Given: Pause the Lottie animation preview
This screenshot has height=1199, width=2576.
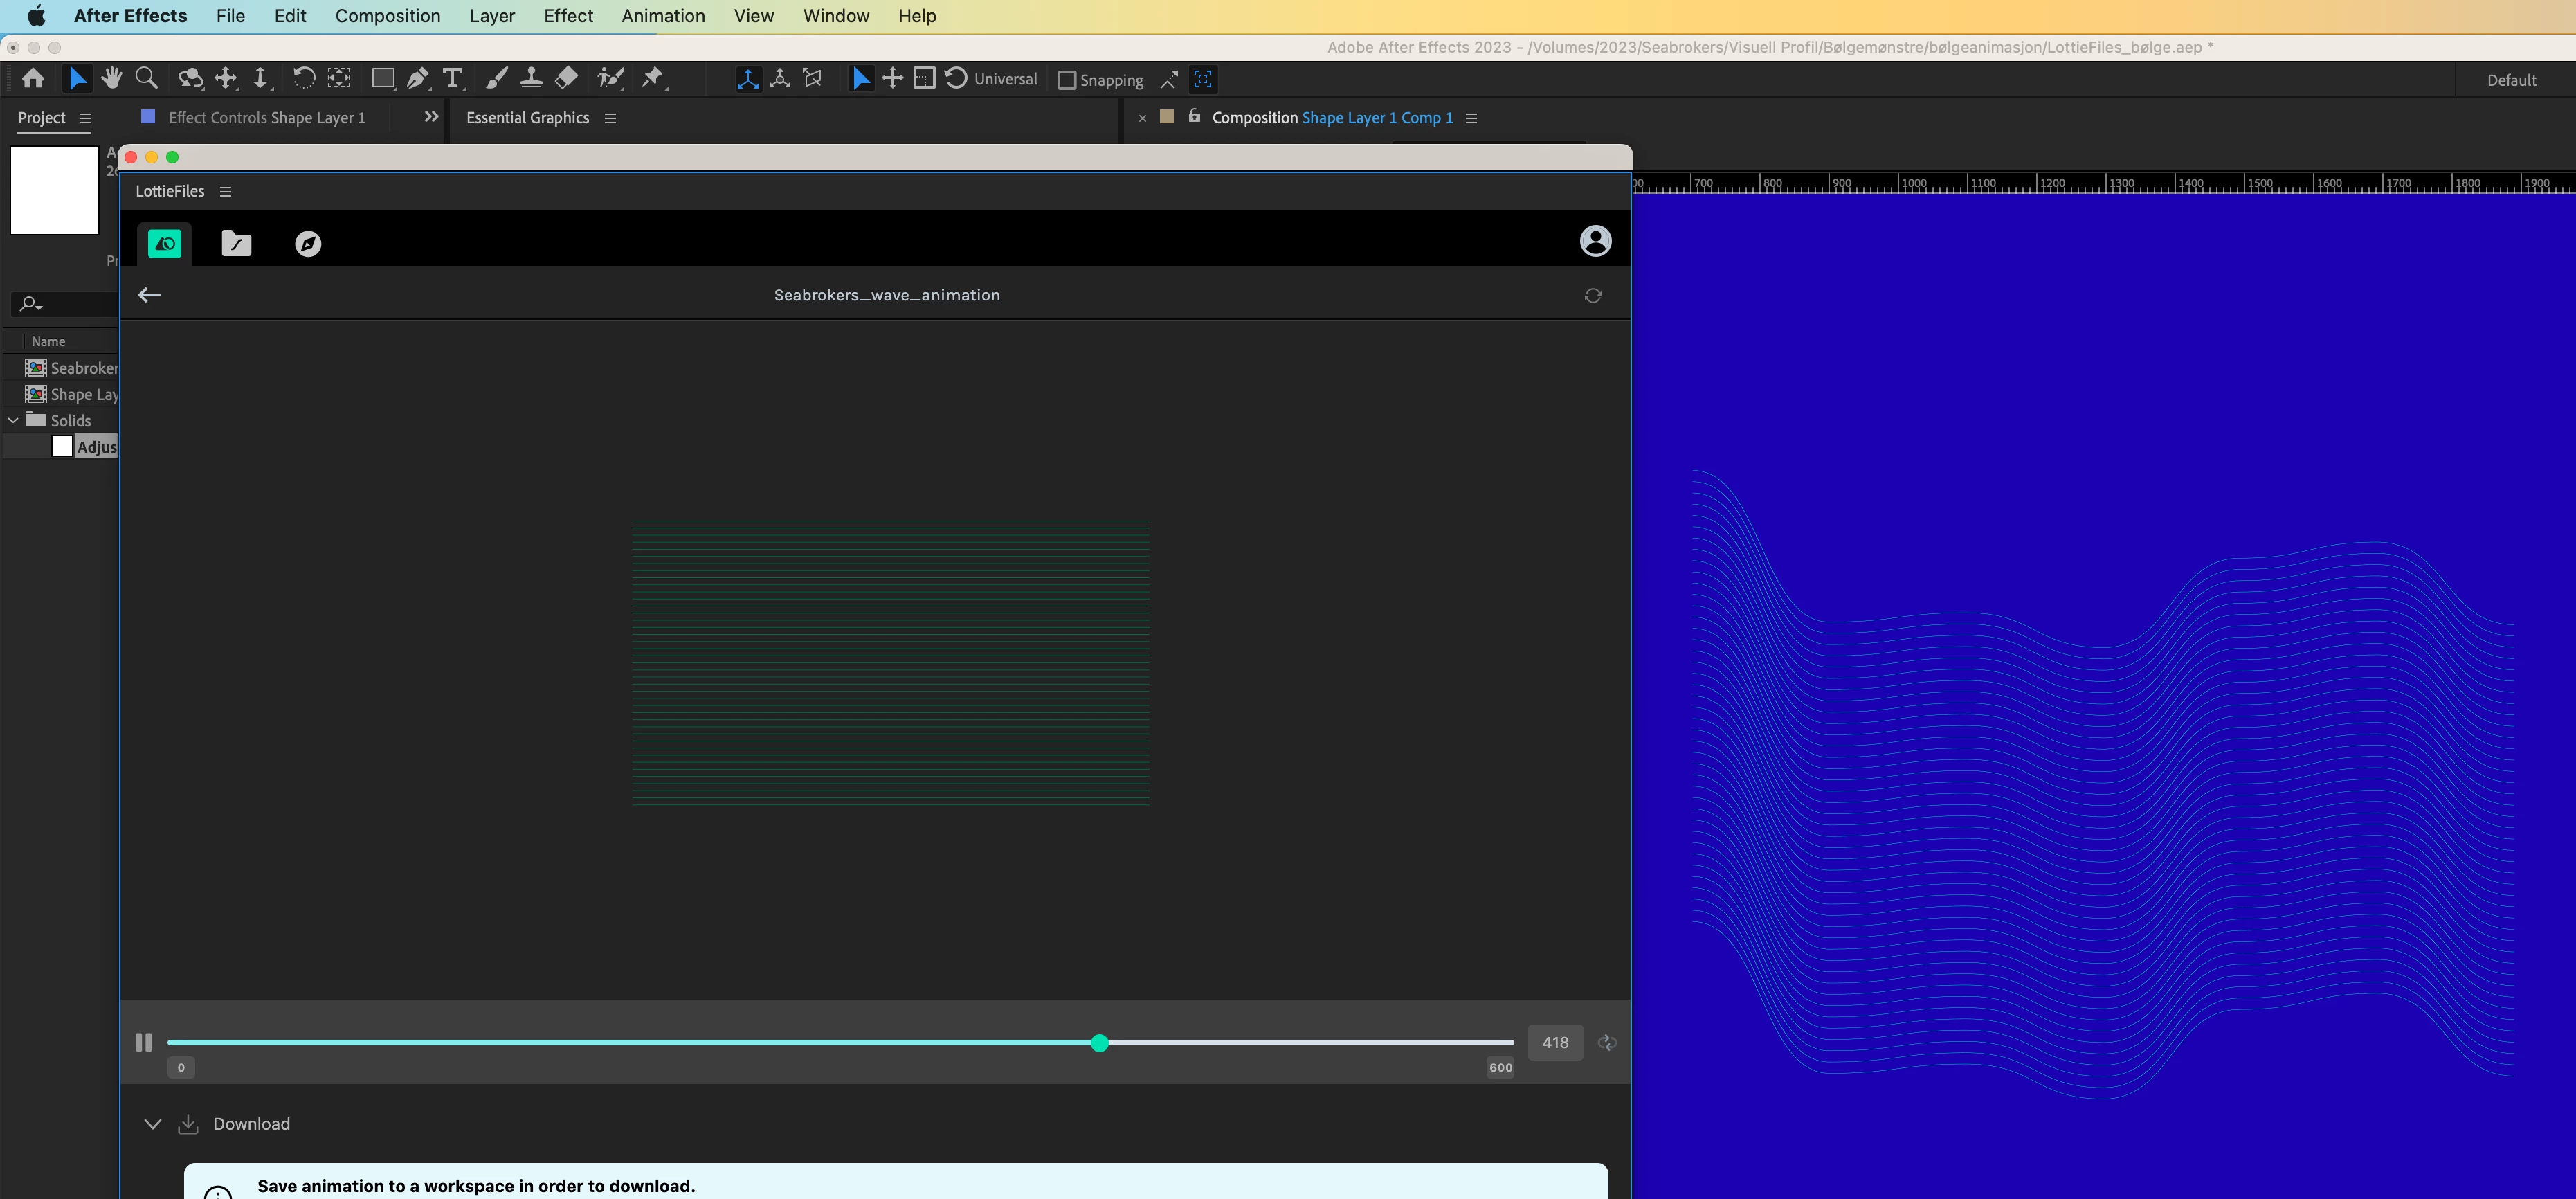Looking at the screenshot, I should [143, 1043].
